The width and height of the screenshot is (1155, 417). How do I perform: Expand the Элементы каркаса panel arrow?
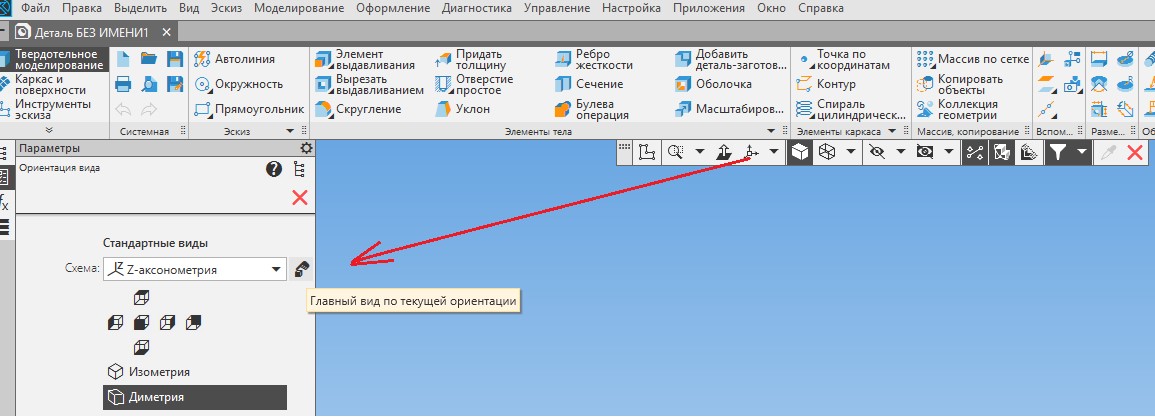pos(892,131)
